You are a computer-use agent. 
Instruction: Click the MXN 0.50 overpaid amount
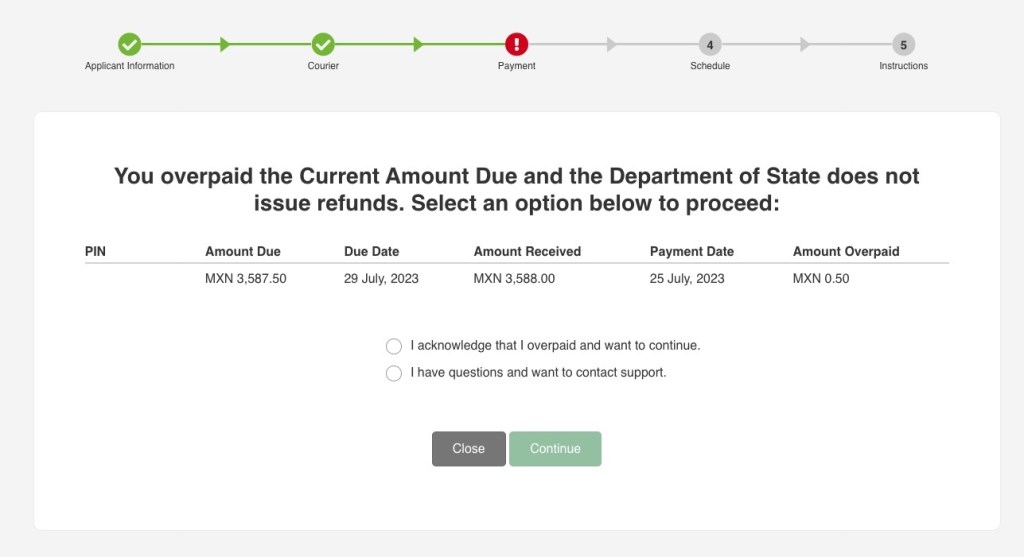coord(820,279)
